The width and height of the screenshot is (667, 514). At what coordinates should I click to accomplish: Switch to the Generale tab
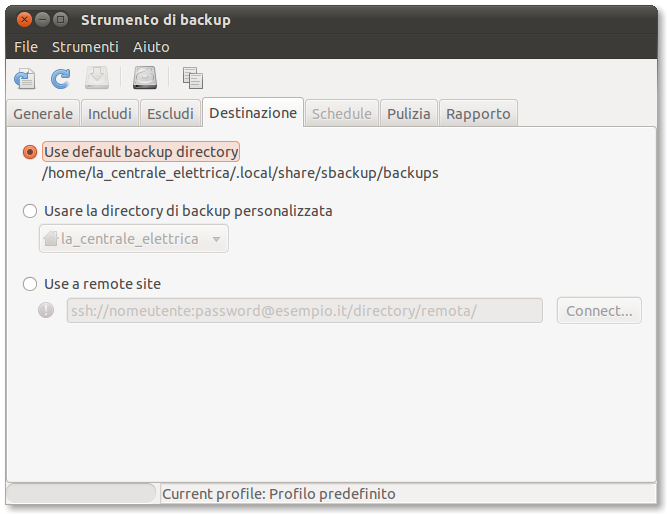[x=43, y=114]
